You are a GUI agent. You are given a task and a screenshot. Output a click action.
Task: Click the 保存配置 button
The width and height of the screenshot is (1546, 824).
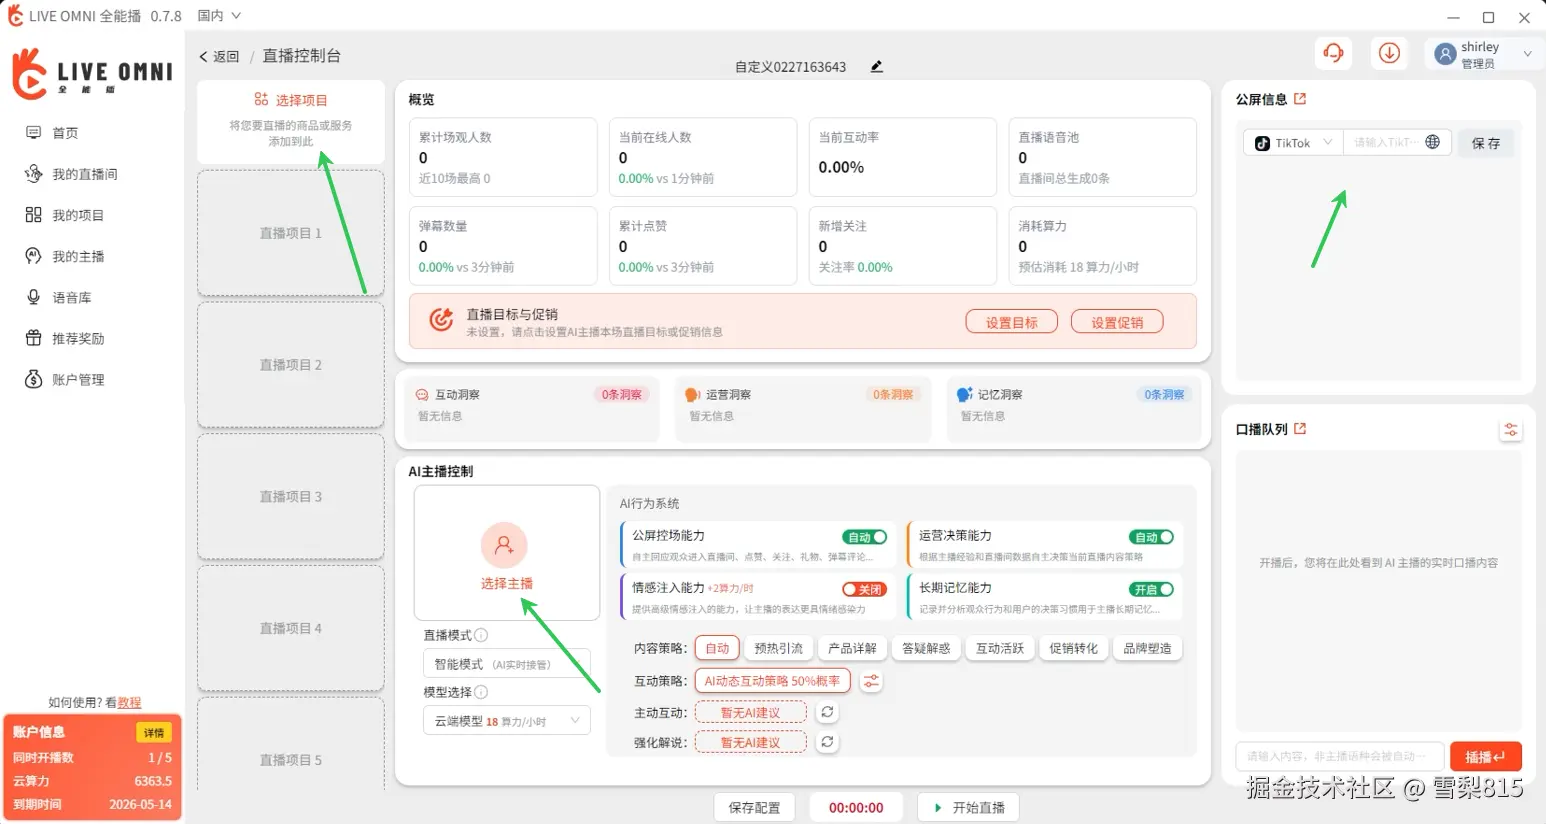pyautogui.click(x=754, y=807)
